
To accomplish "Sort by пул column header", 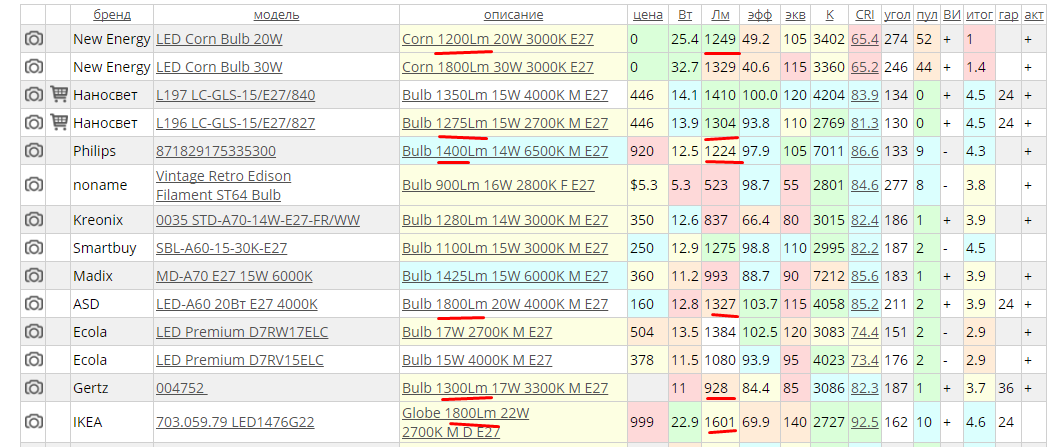I will [927, 15].
